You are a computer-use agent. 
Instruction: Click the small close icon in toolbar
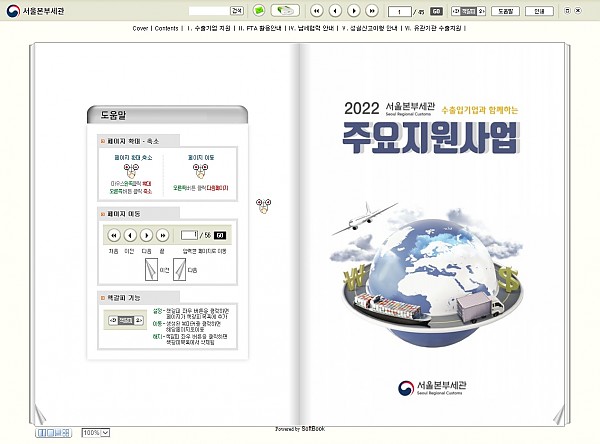tap(578, 11)
